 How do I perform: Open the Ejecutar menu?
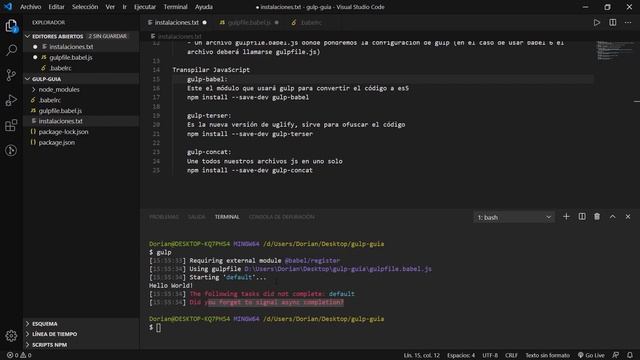point(145,7)
